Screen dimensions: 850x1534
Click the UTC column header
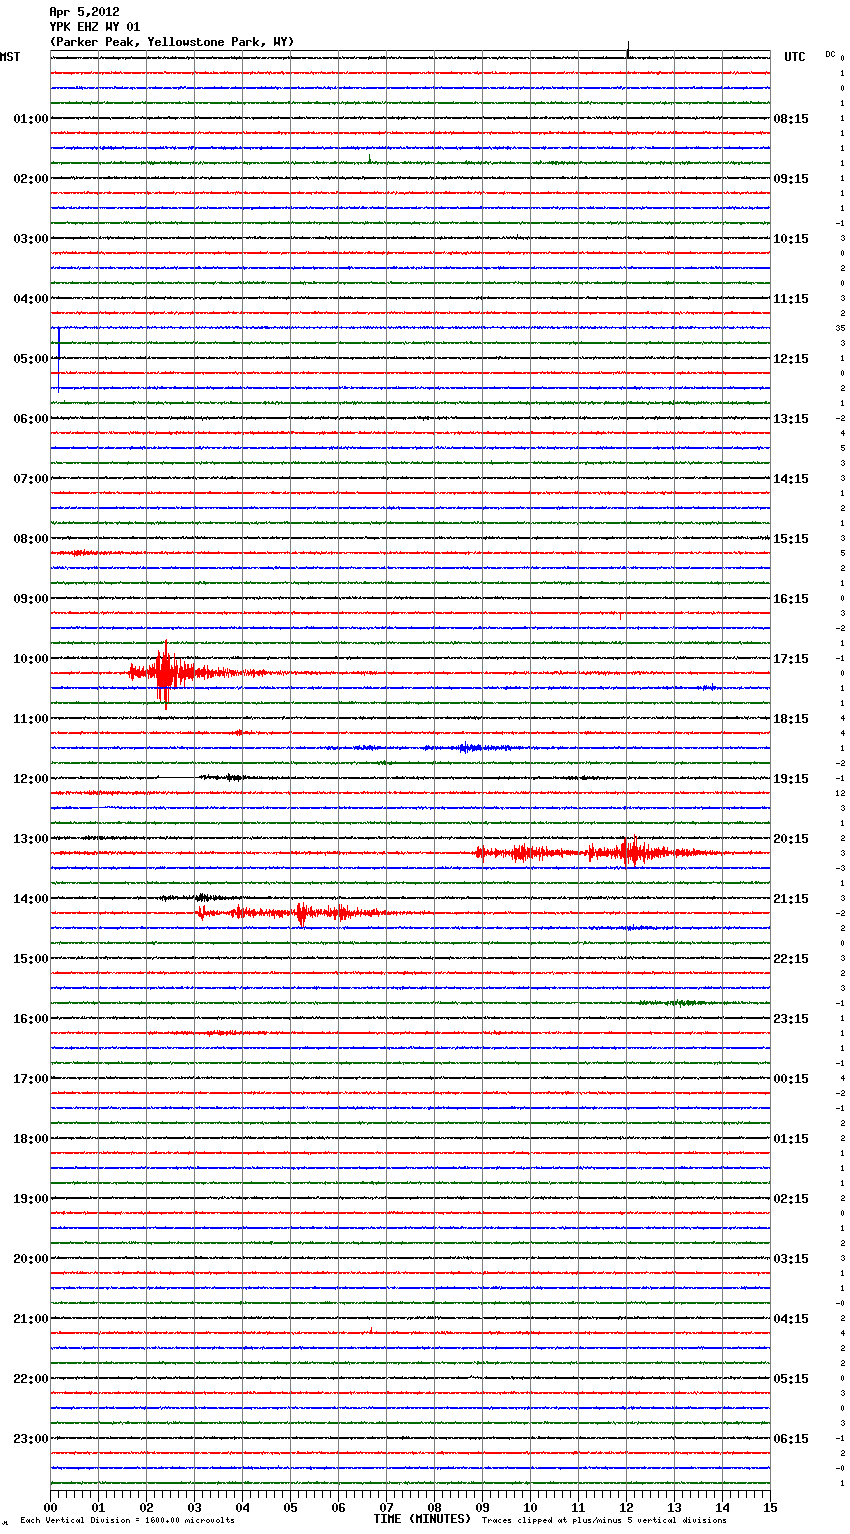coord(794,57)
